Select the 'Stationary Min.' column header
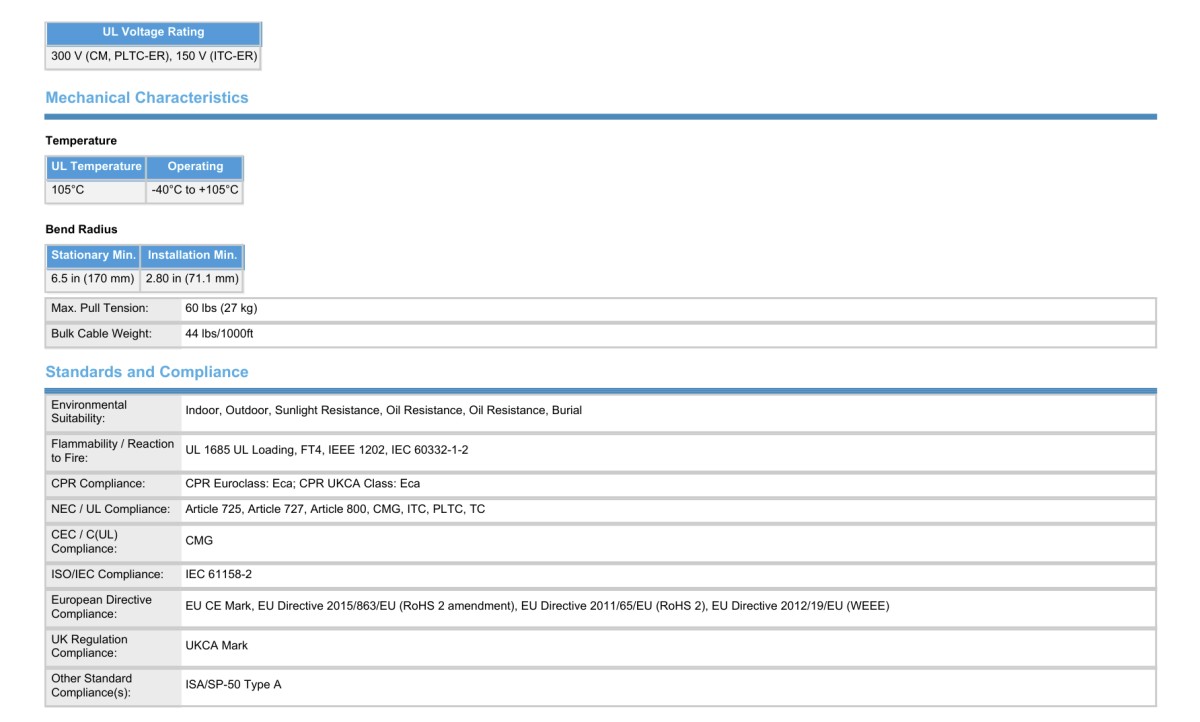1200x722 pixels. point(93,255)
